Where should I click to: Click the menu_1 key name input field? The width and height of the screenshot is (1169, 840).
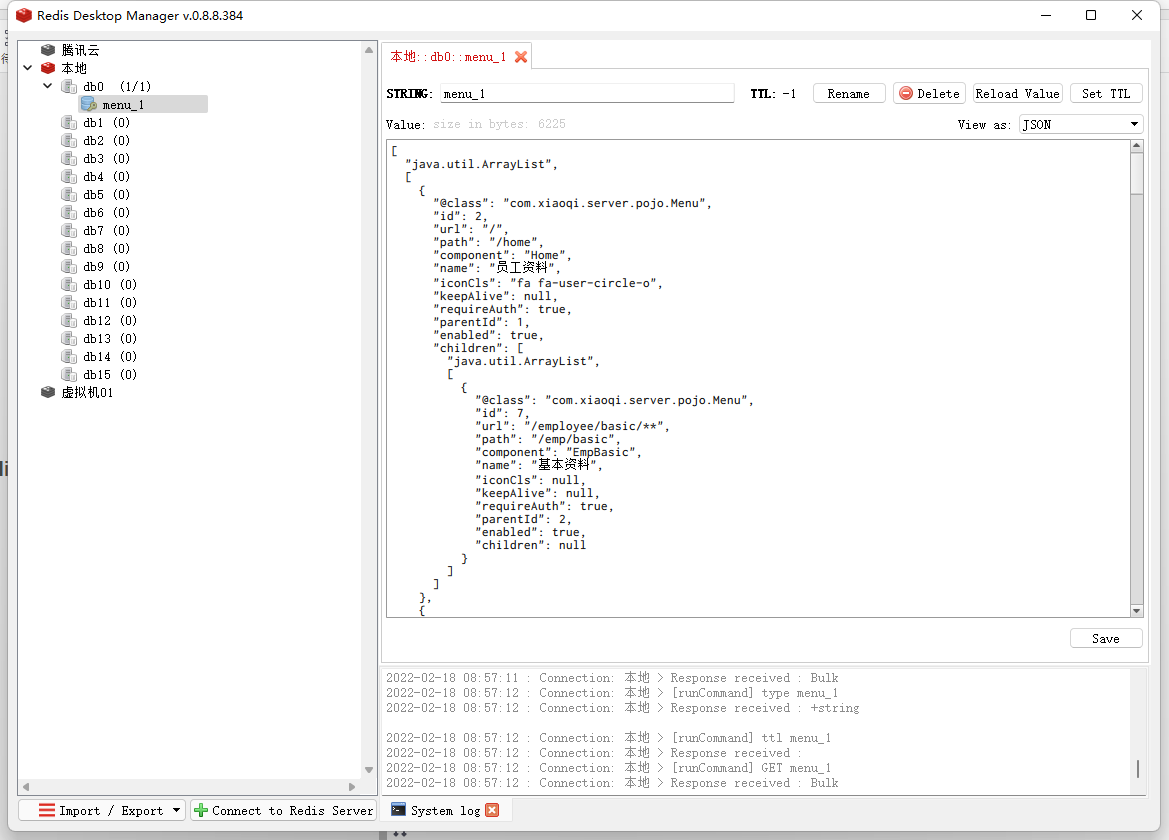(x=587, y=93)
